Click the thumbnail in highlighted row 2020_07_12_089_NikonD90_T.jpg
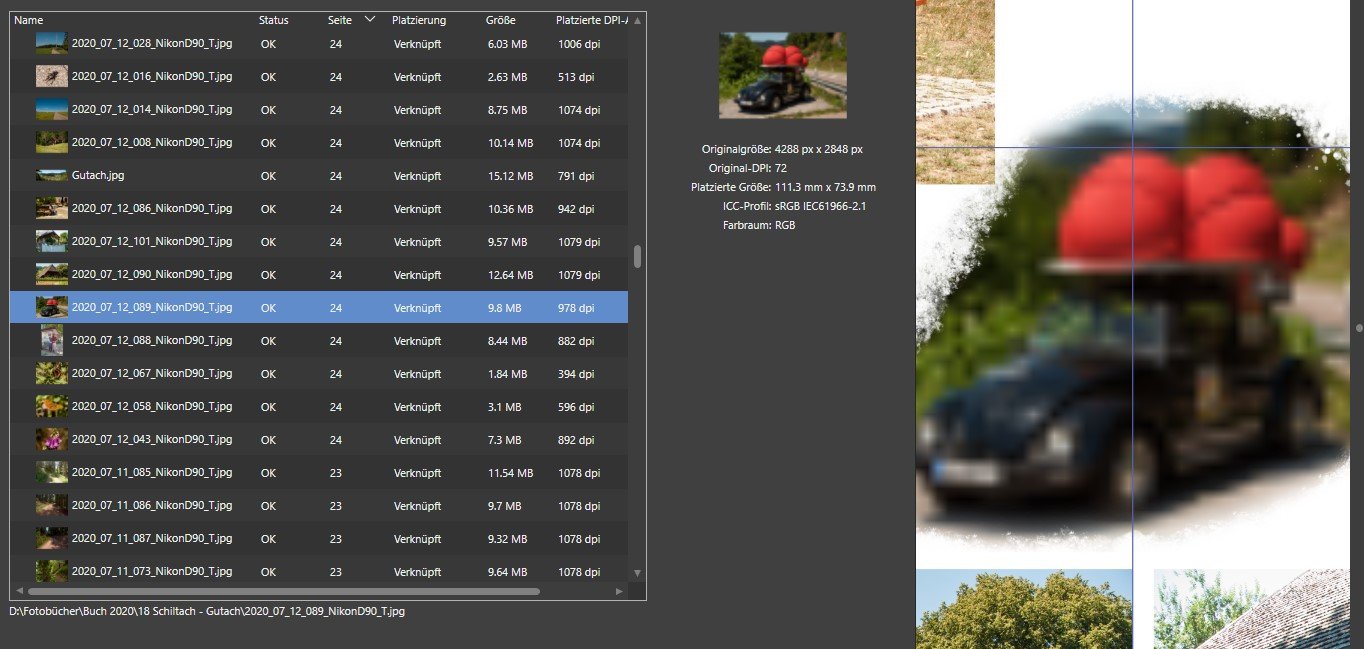The image size is (1364, 649). point(52,307)
